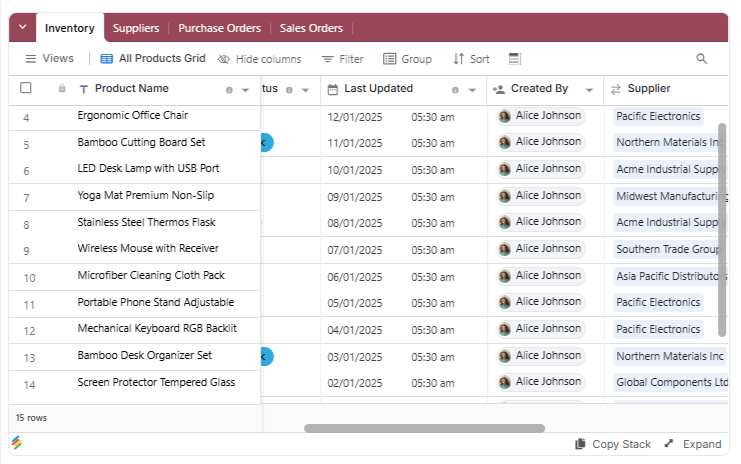741x464 pixels.
Task: Click the row height icon
Action: pos(515,59)
